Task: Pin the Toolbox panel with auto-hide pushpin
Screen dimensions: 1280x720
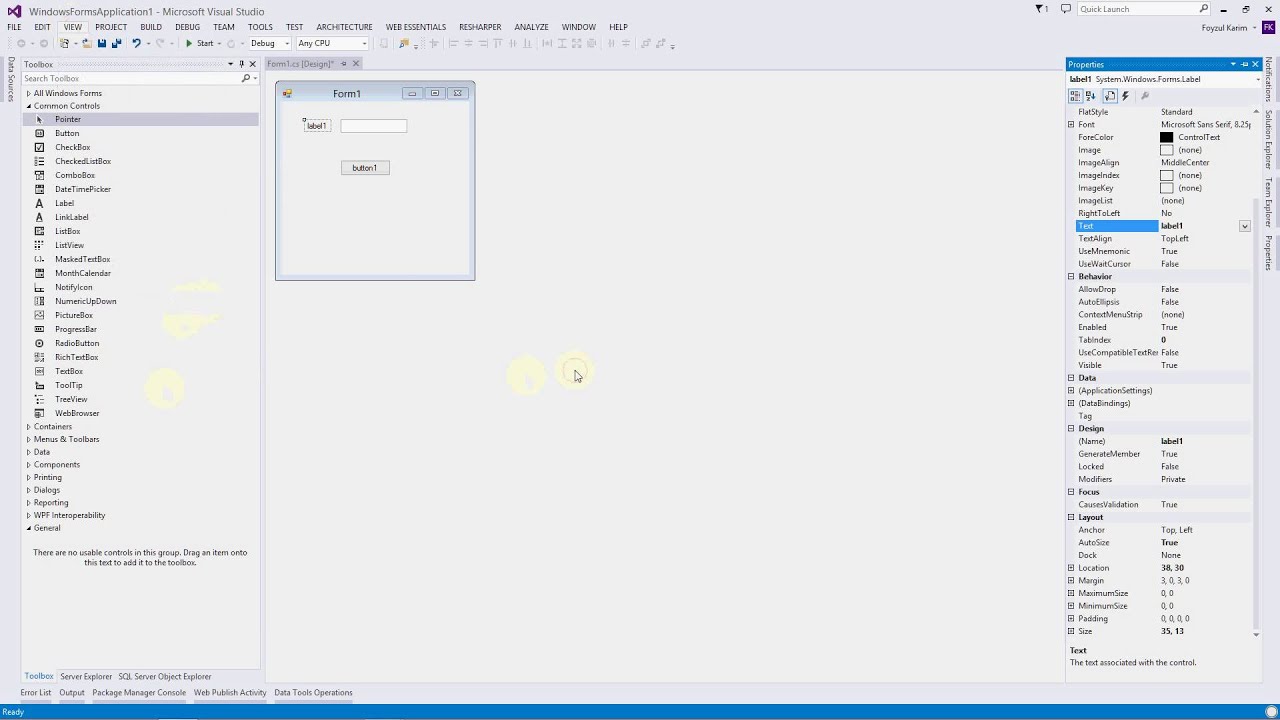Action: point(241,64)
